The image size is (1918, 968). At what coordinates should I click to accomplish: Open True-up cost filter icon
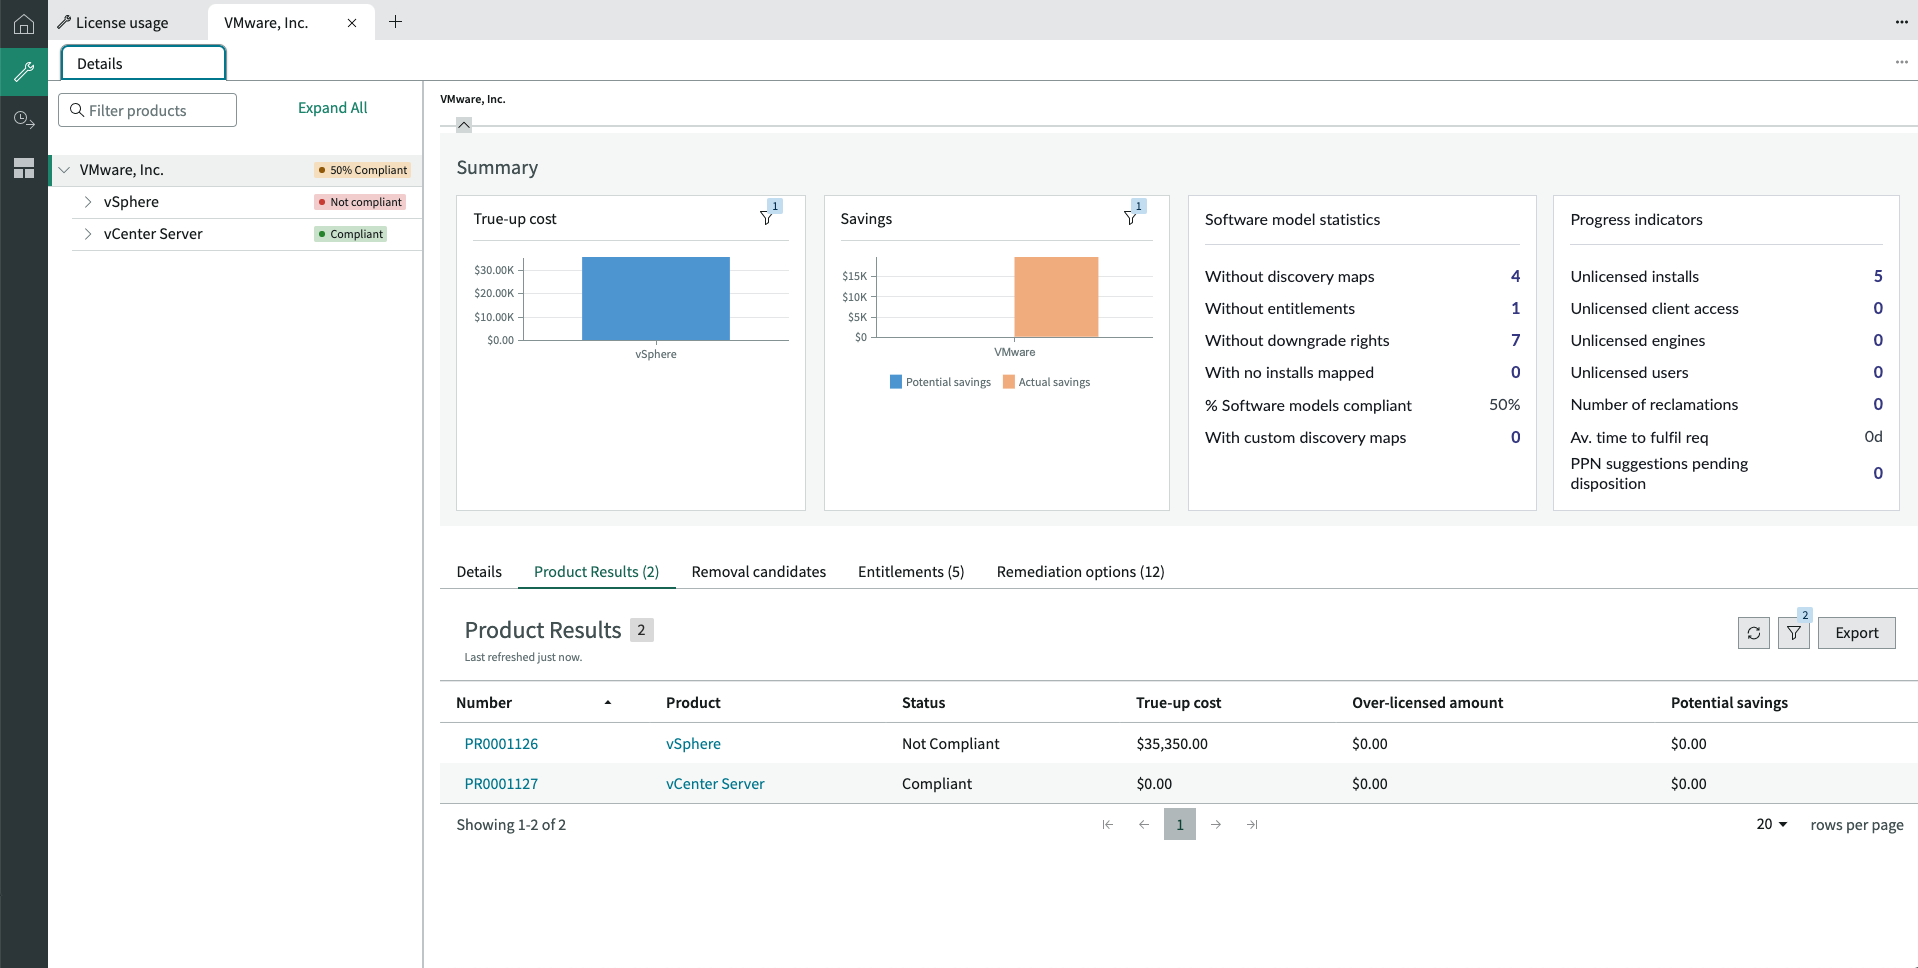pyautogui.click(x=766, y=218)
